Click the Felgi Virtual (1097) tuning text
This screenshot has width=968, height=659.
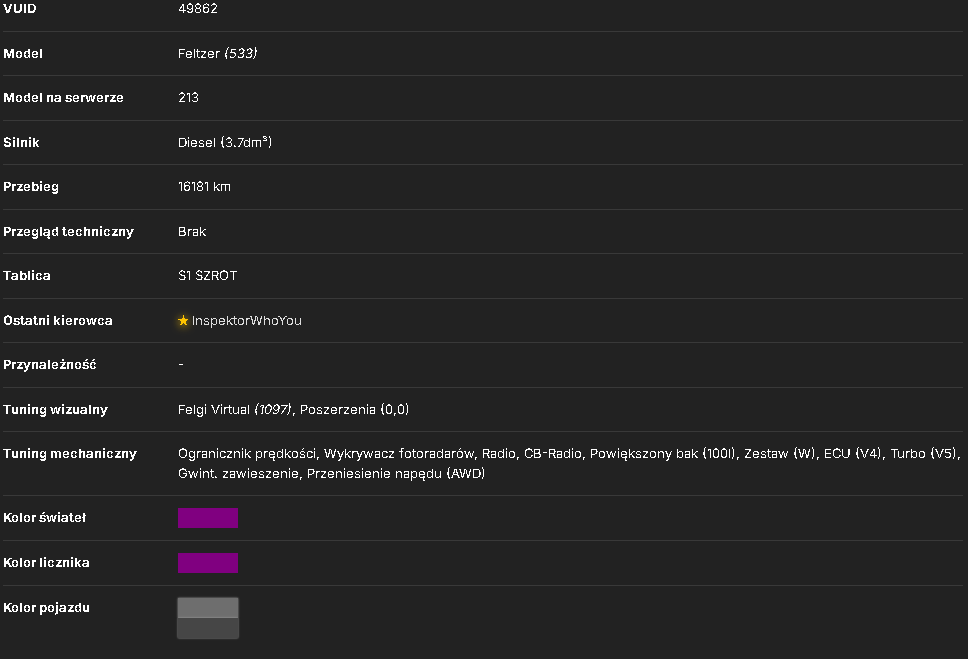(235, 409)
